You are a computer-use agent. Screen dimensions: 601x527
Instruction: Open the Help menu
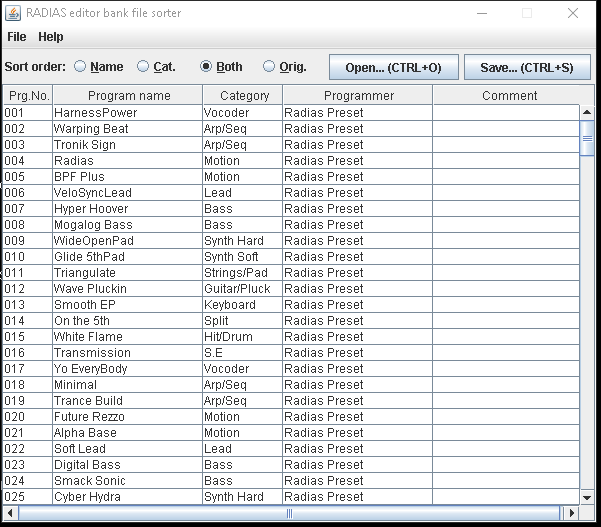[x=51, y=37]
